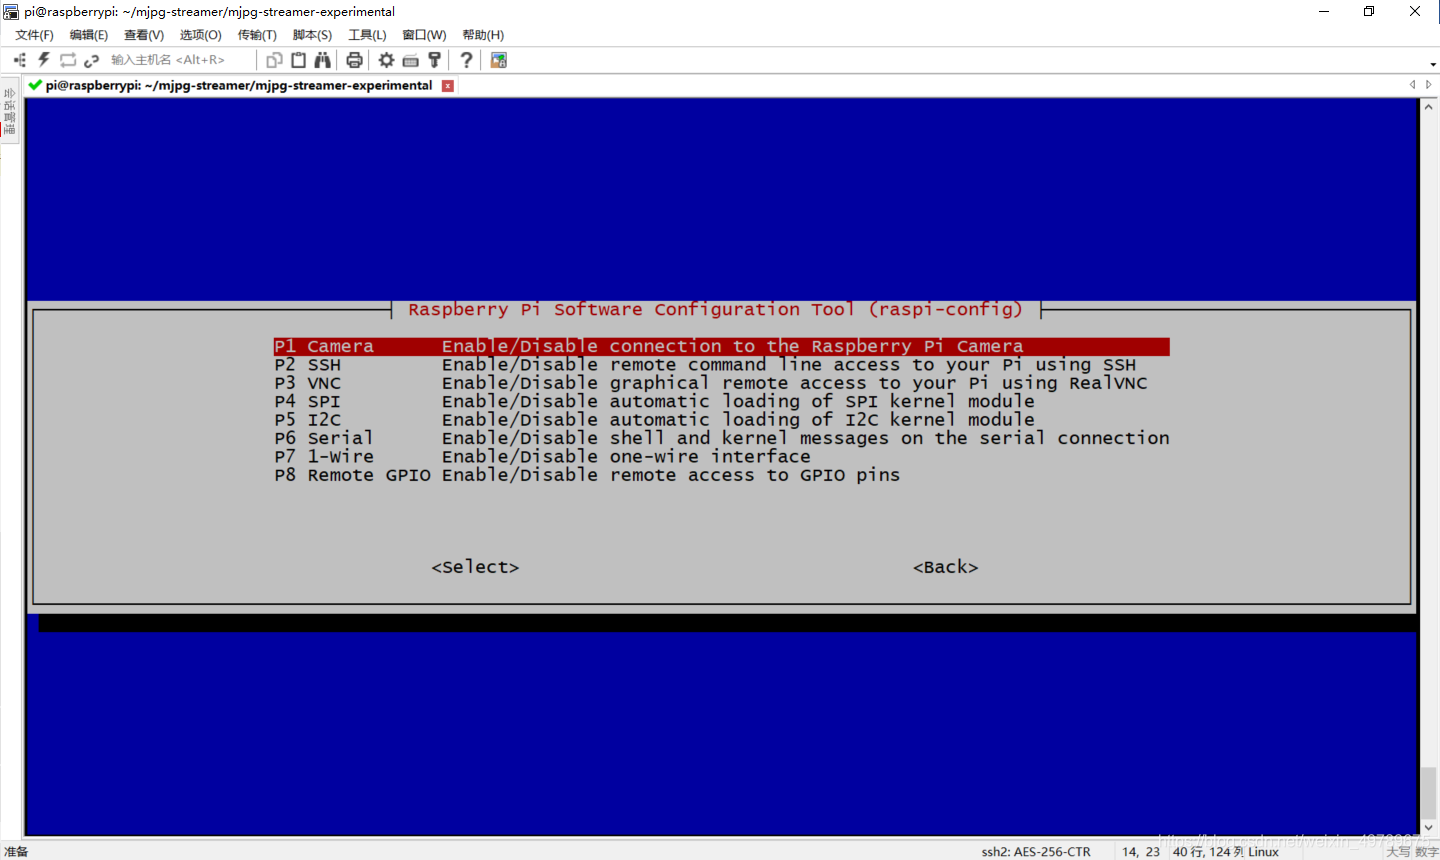
Task: Expand the toolbar overflow dropdown arrow
Action: (1432, 64)
